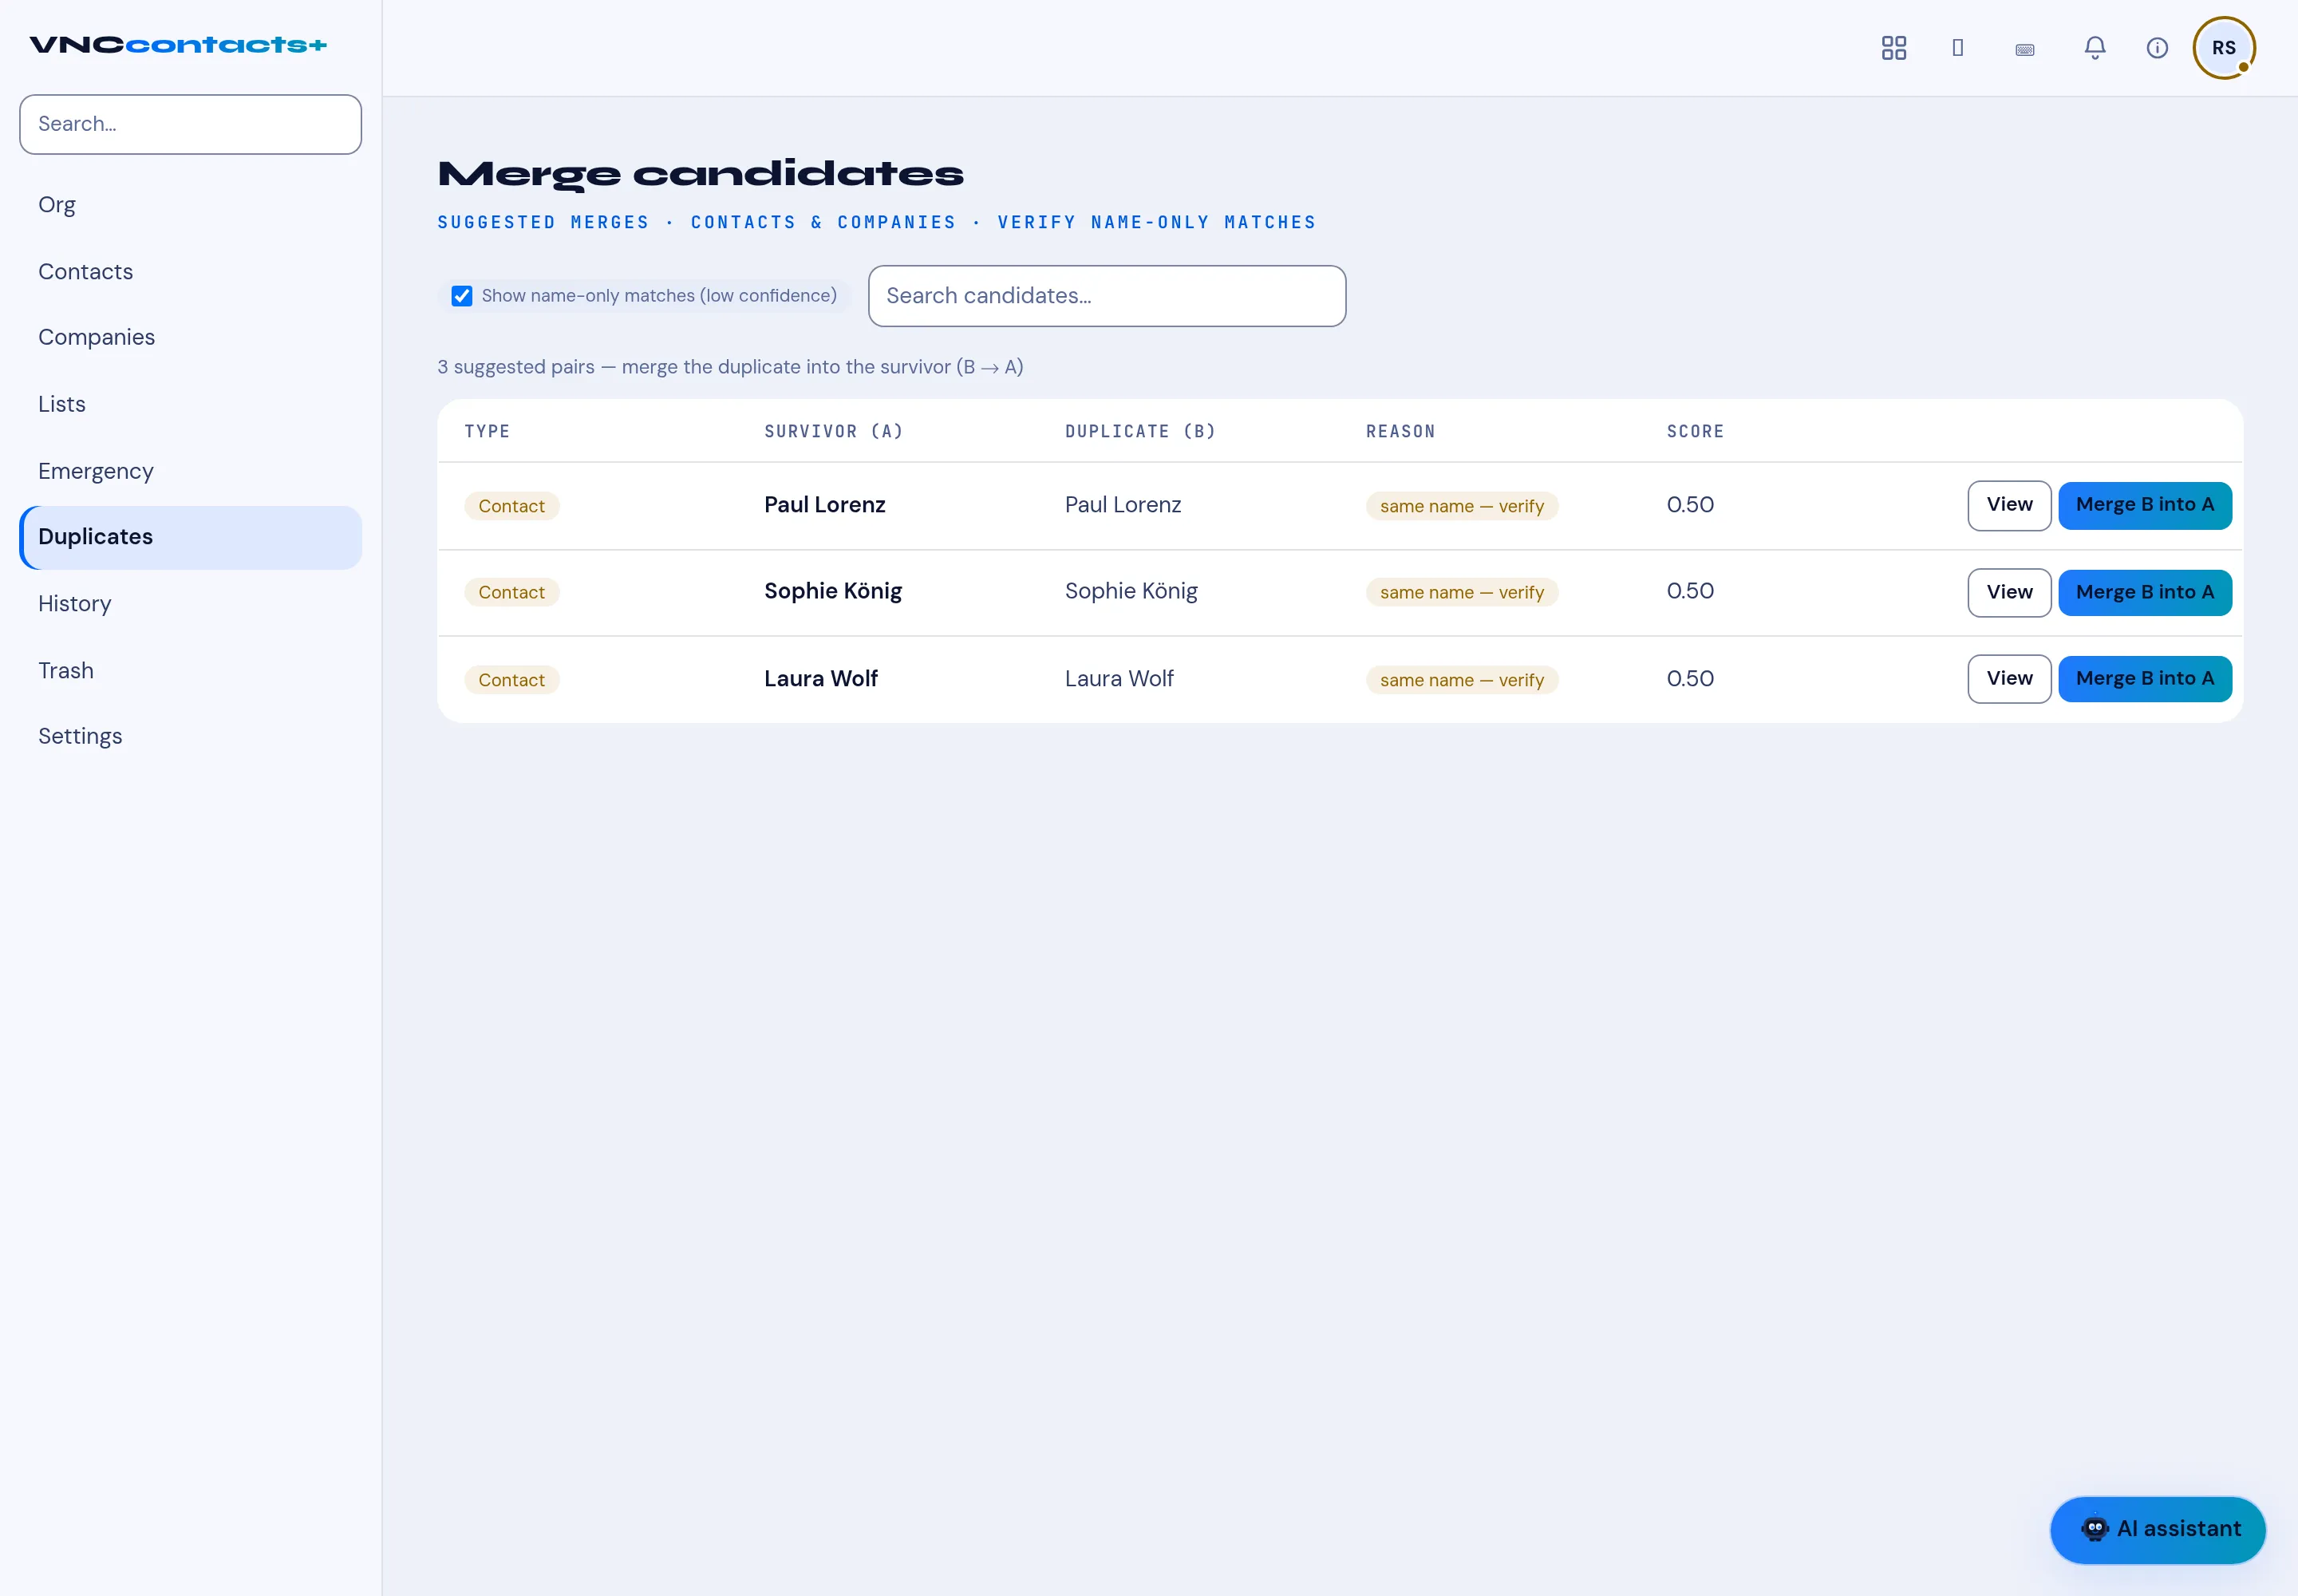The height and width of the screenshot is (1596, 2298).
Task: Open the apps grid icon
Action: tap(1893, 48)
